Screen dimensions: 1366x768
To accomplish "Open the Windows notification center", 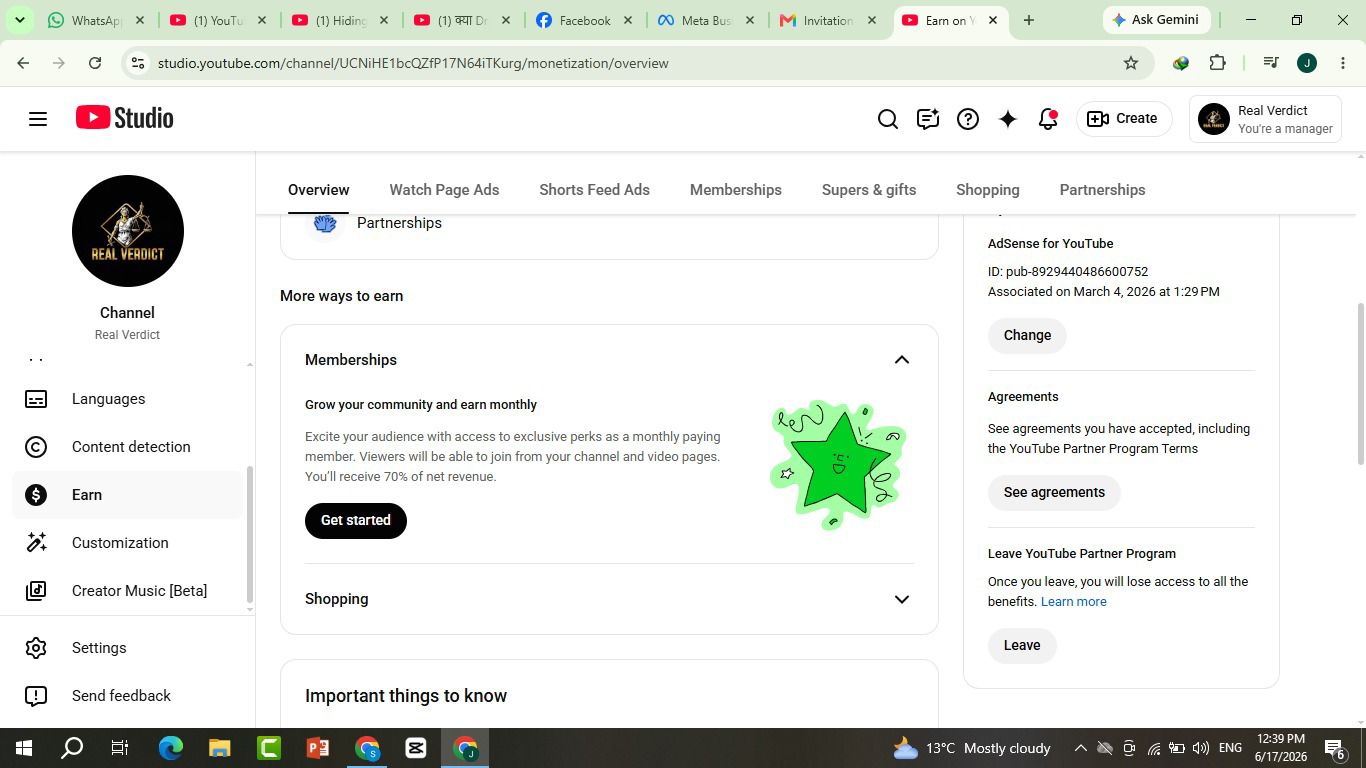I will coord(1335,748).
